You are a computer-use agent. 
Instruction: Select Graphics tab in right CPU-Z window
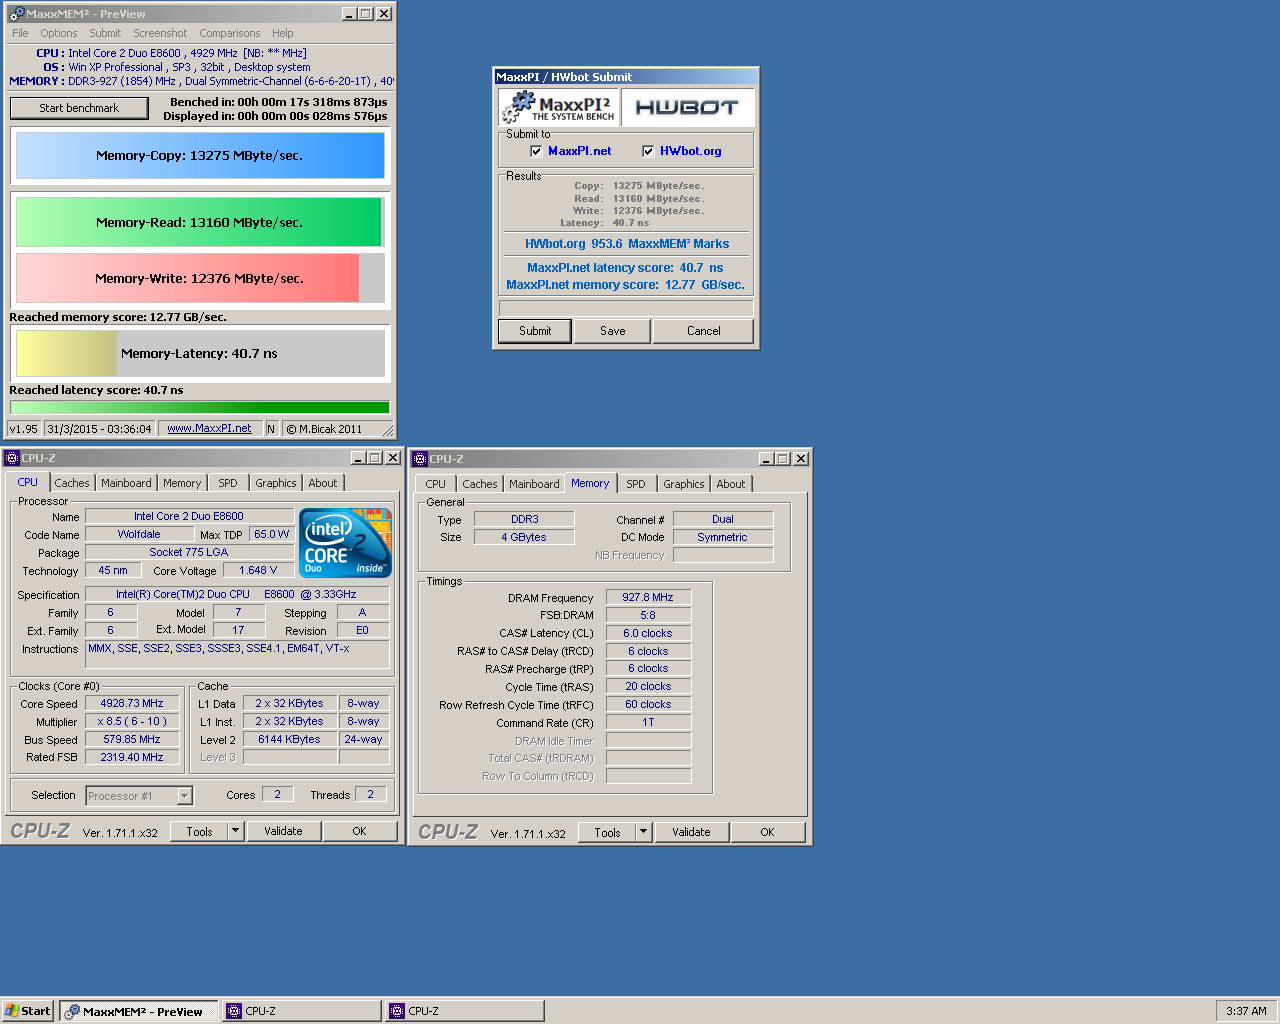(x=684, y=484)
